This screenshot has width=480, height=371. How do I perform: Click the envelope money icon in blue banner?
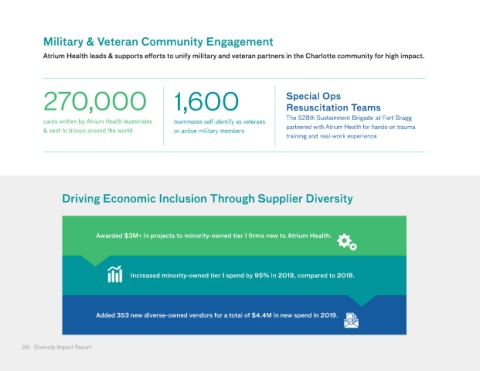351,320
